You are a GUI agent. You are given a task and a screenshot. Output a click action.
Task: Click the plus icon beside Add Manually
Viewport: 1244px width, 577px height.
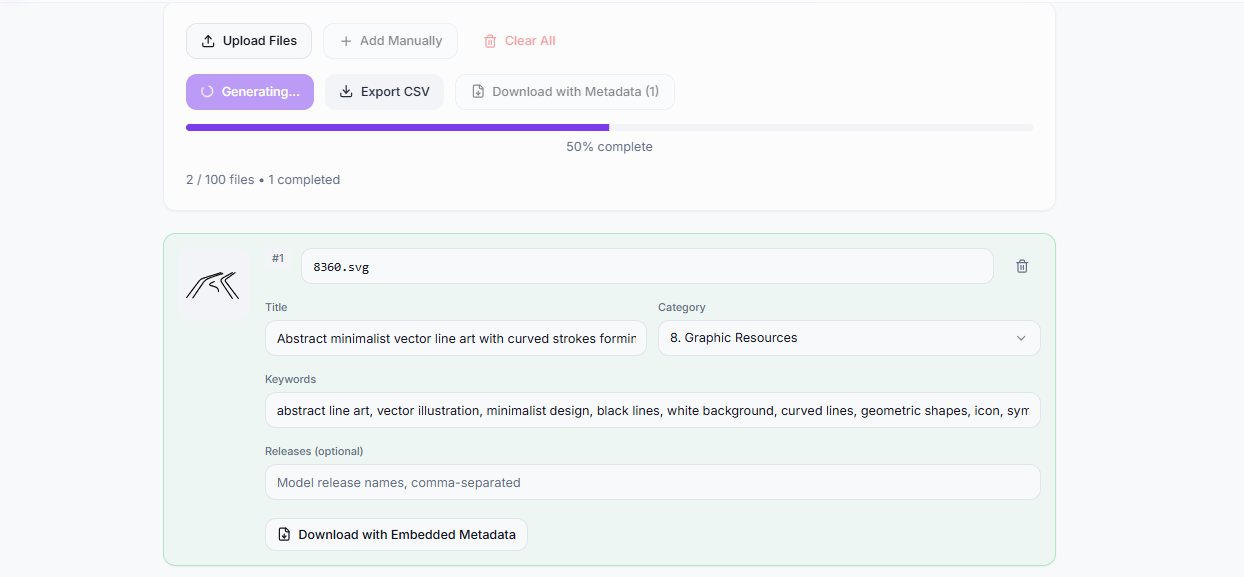347,40
